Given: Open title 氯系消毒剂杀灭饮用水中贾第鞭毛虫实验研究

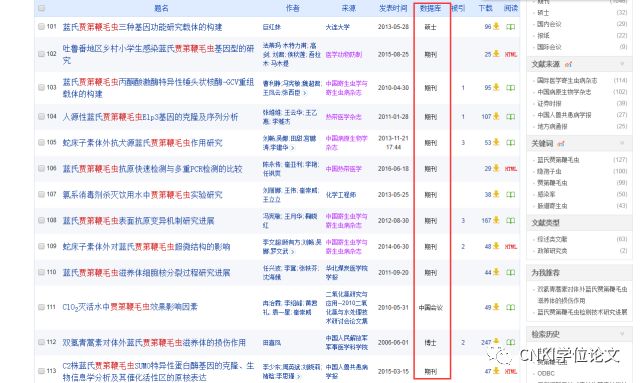Looking at the screenshot, I should coord(142,195).
